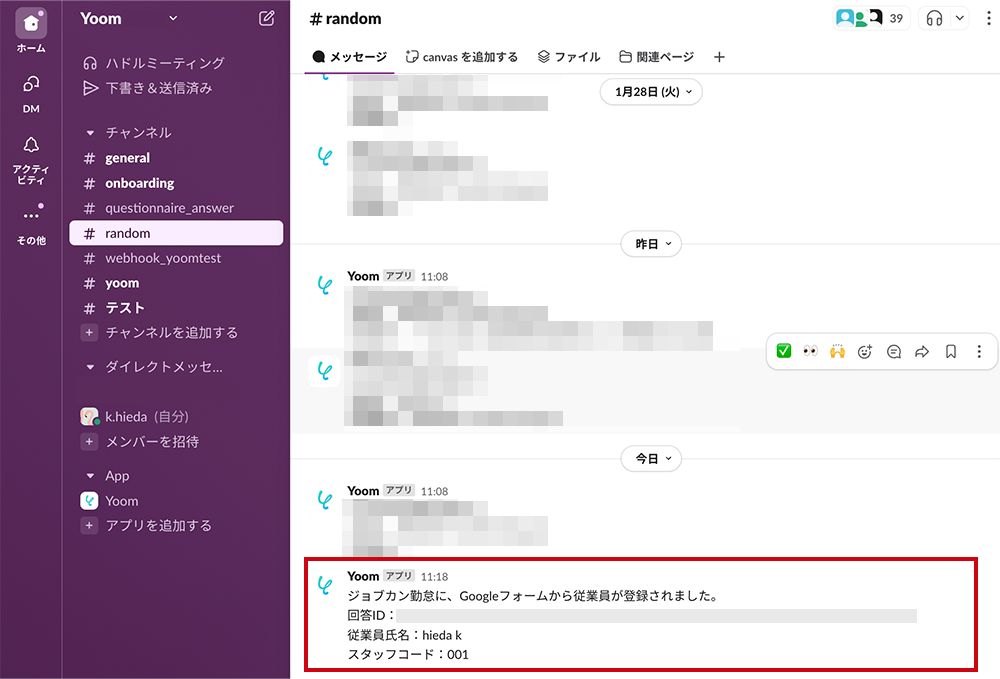Select the random channel in sidebar
Screen dimensions: 1000x679
tap(176, 233)
